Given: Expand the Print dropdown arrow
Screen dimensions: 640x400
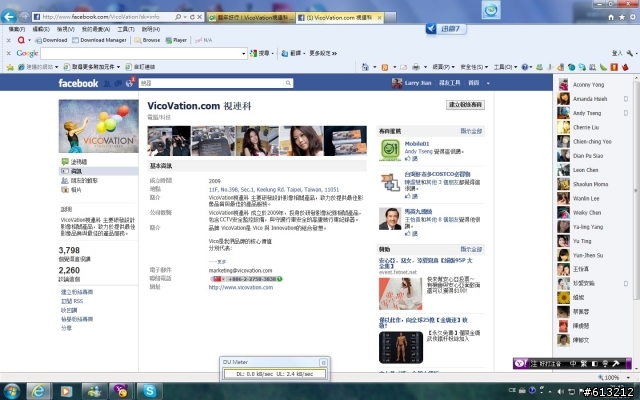Looking at the screenshot, I should point(425,67).
